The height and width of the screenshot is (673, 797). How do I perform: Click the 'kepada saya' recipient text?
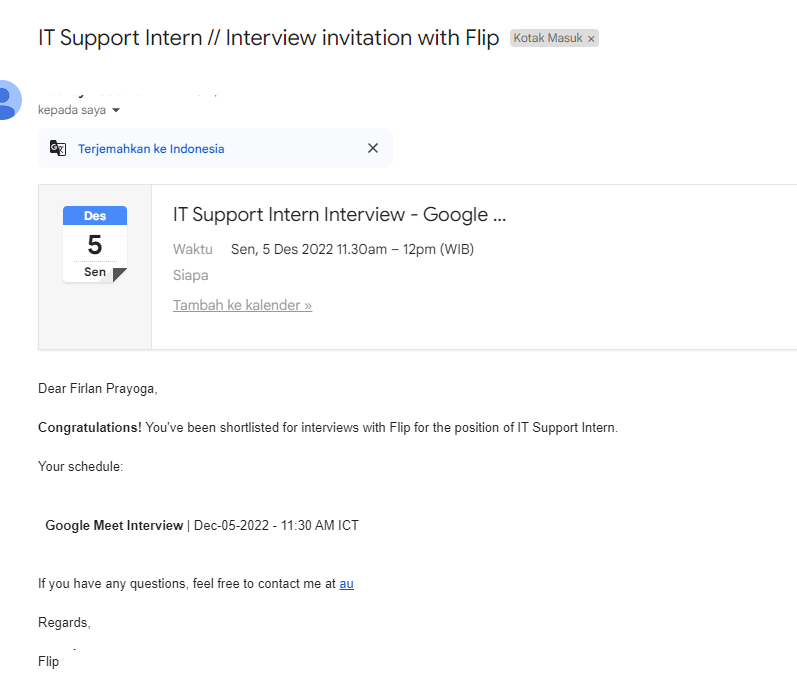pyautogui.click(x=72, y=110)
